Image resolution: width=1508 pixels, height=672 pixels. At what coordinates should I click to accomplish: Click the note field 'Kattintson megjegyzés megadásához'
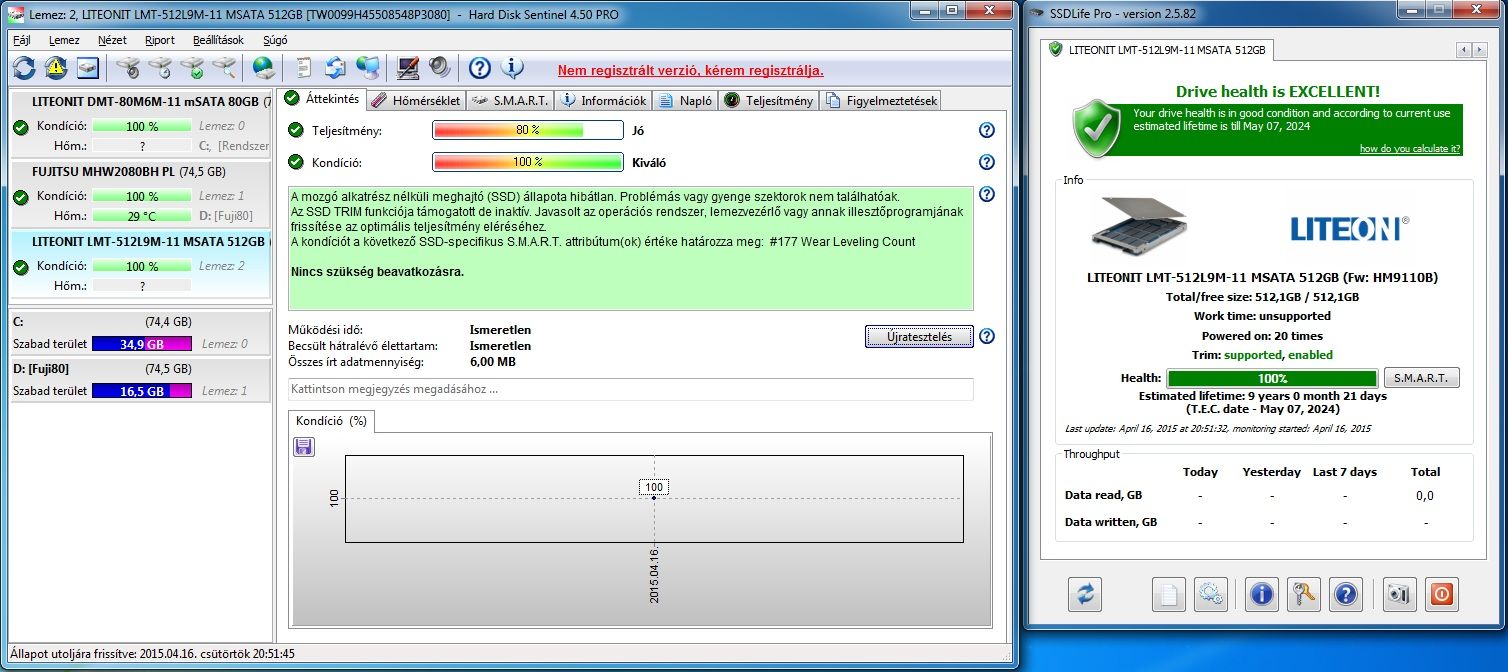point(630,389)
